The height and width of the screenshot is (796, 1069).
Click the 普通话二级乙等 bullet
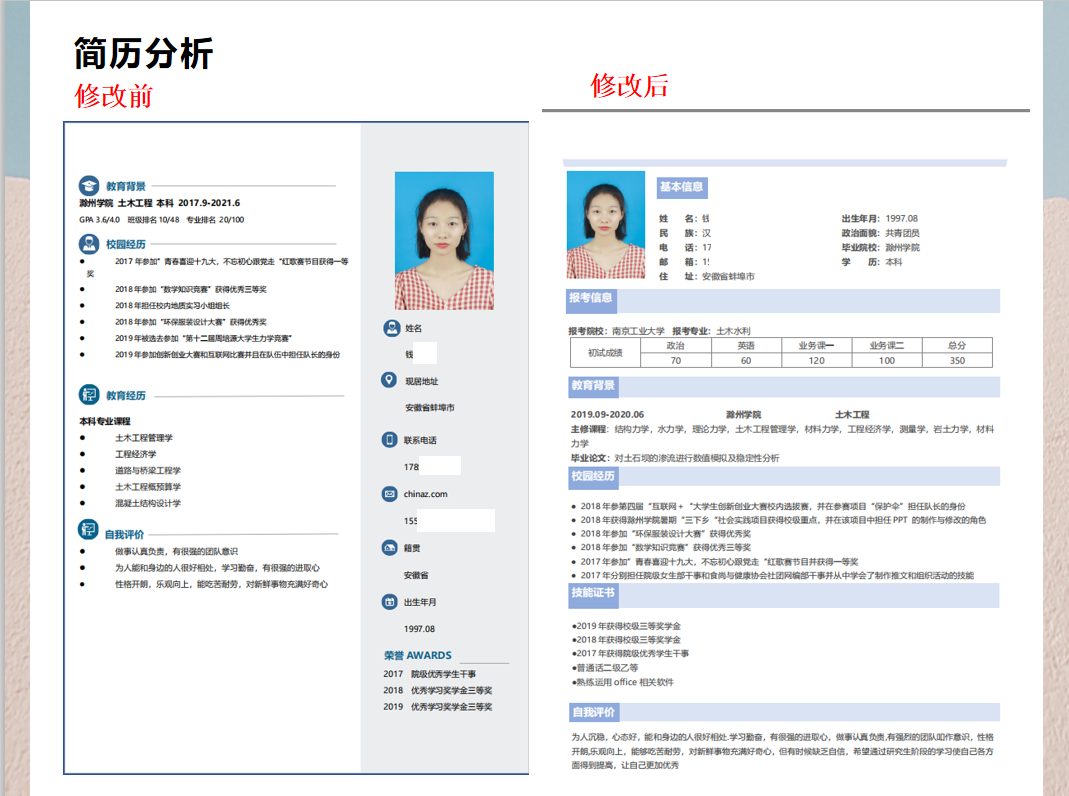point(605,668)
